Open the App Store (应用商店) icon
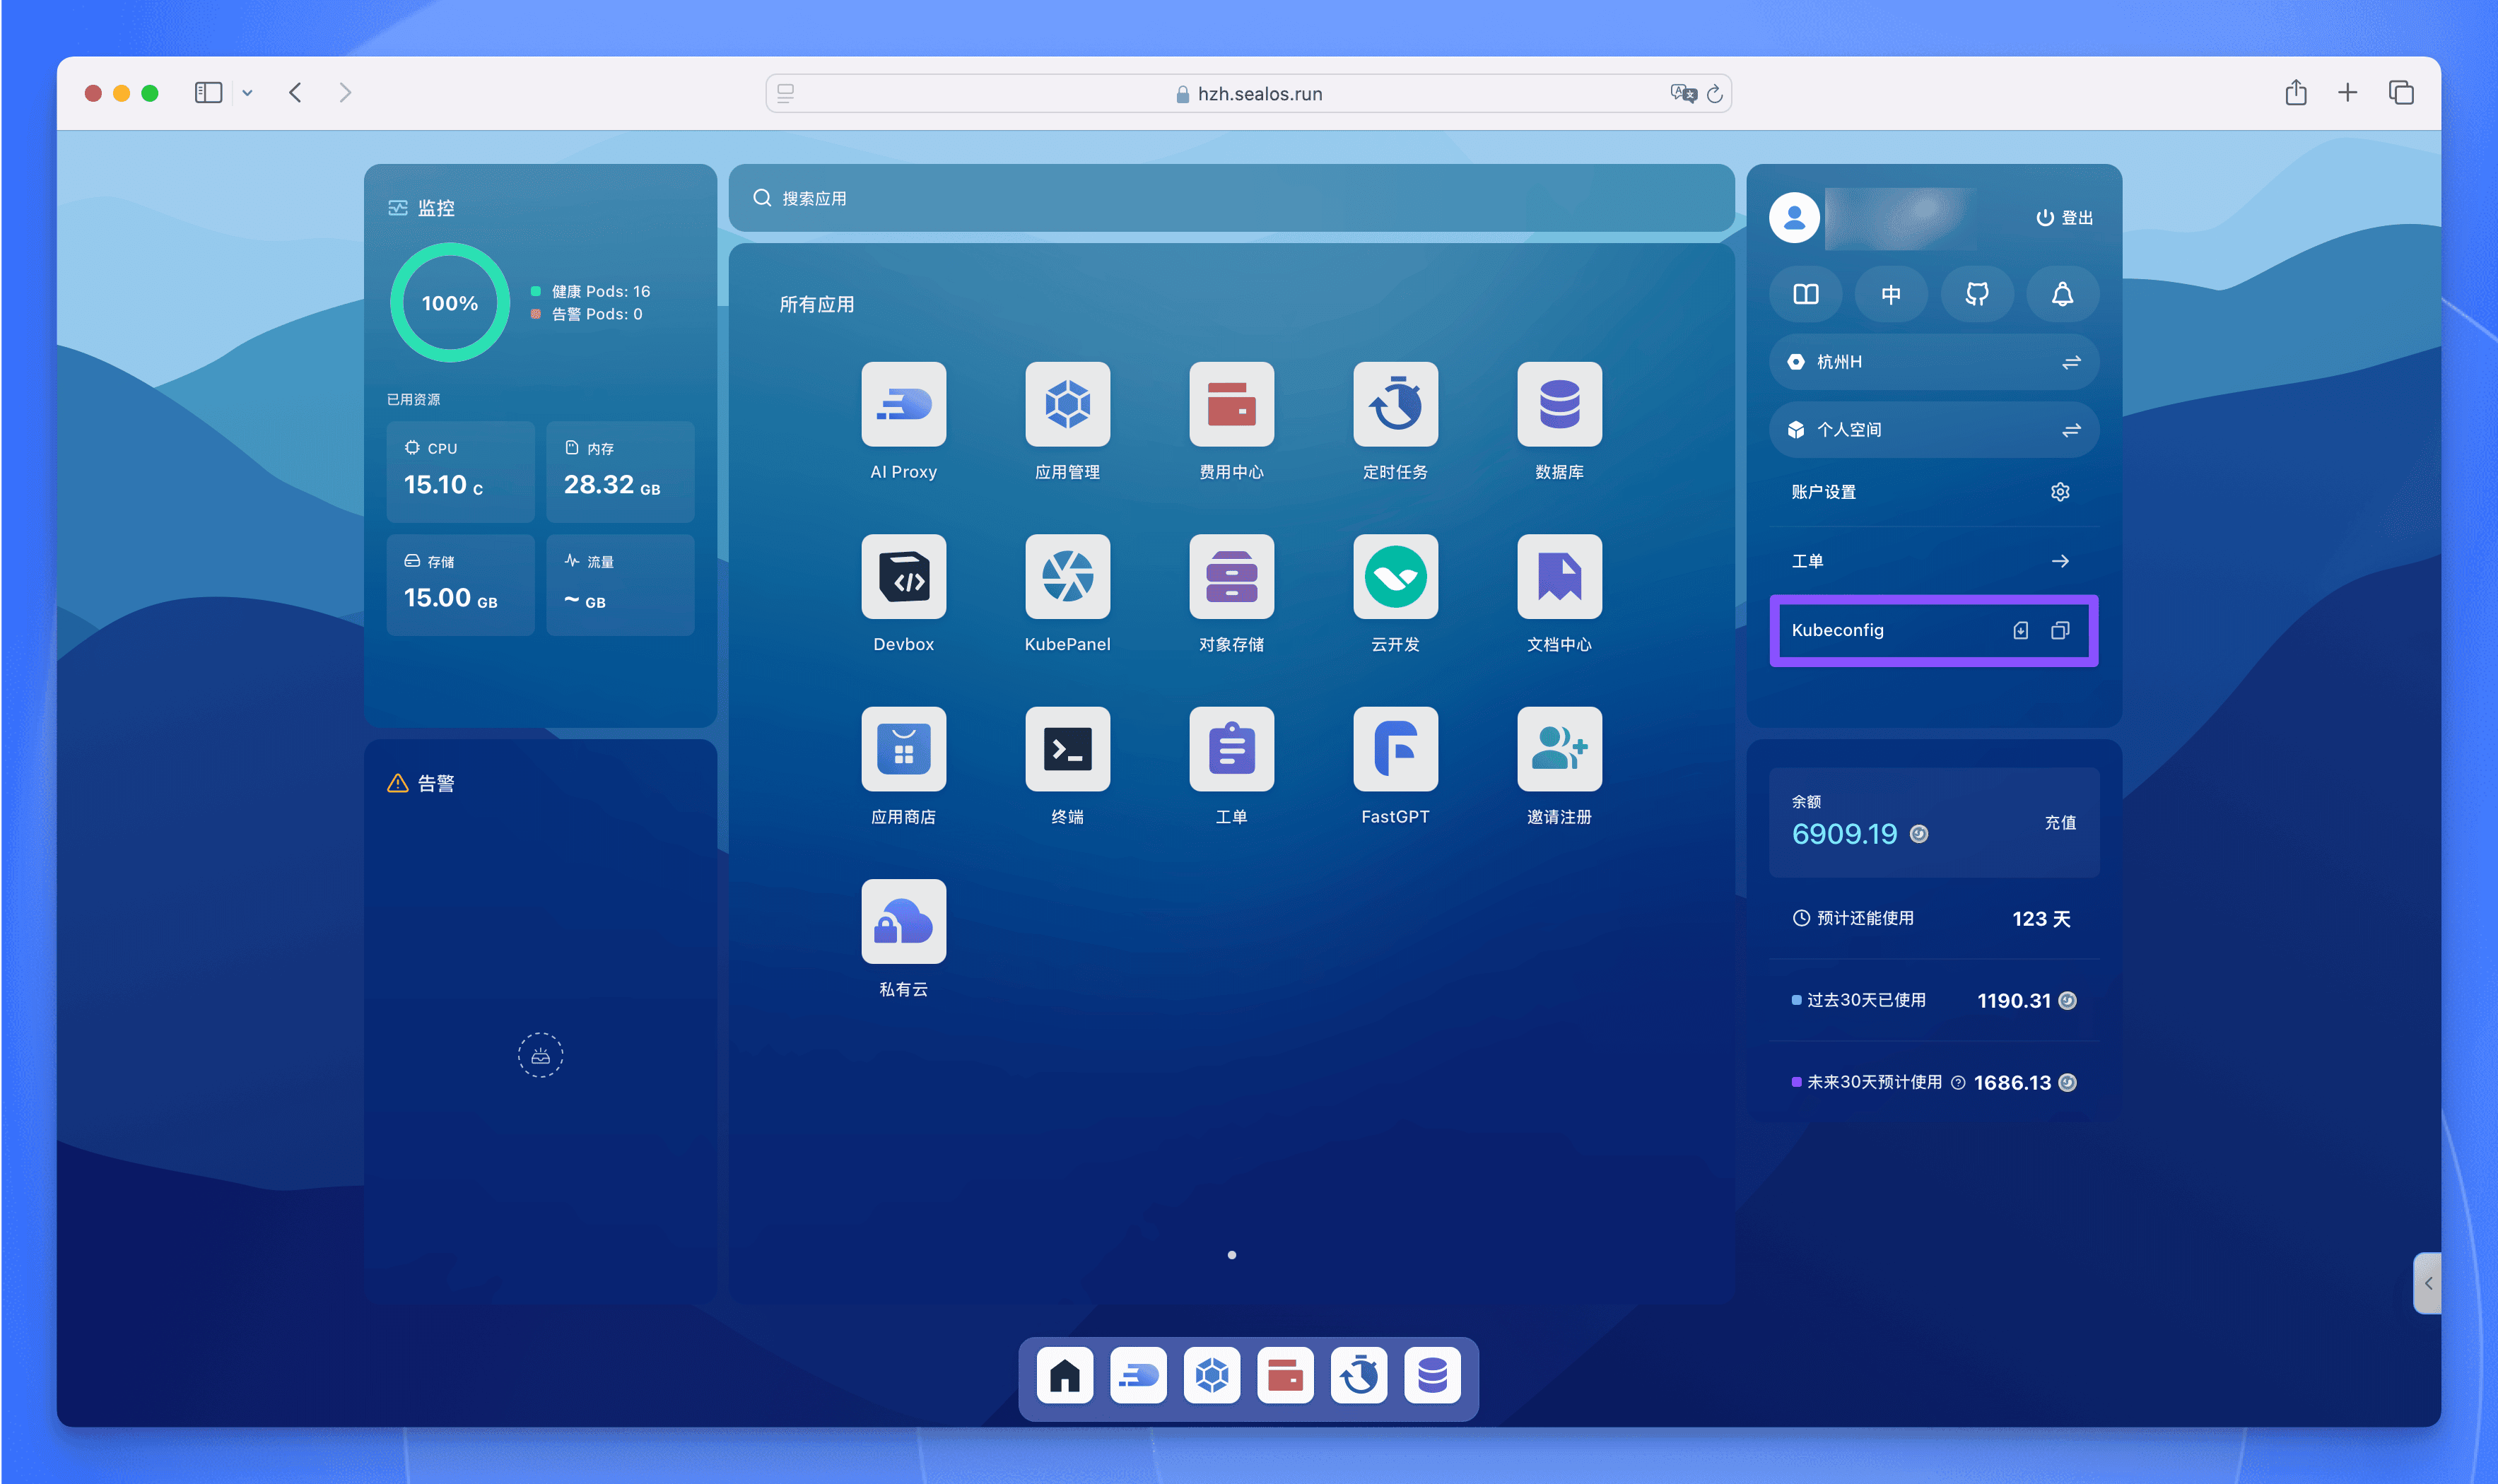This screenshot has height=1484, width=2498. pos(903,749)
